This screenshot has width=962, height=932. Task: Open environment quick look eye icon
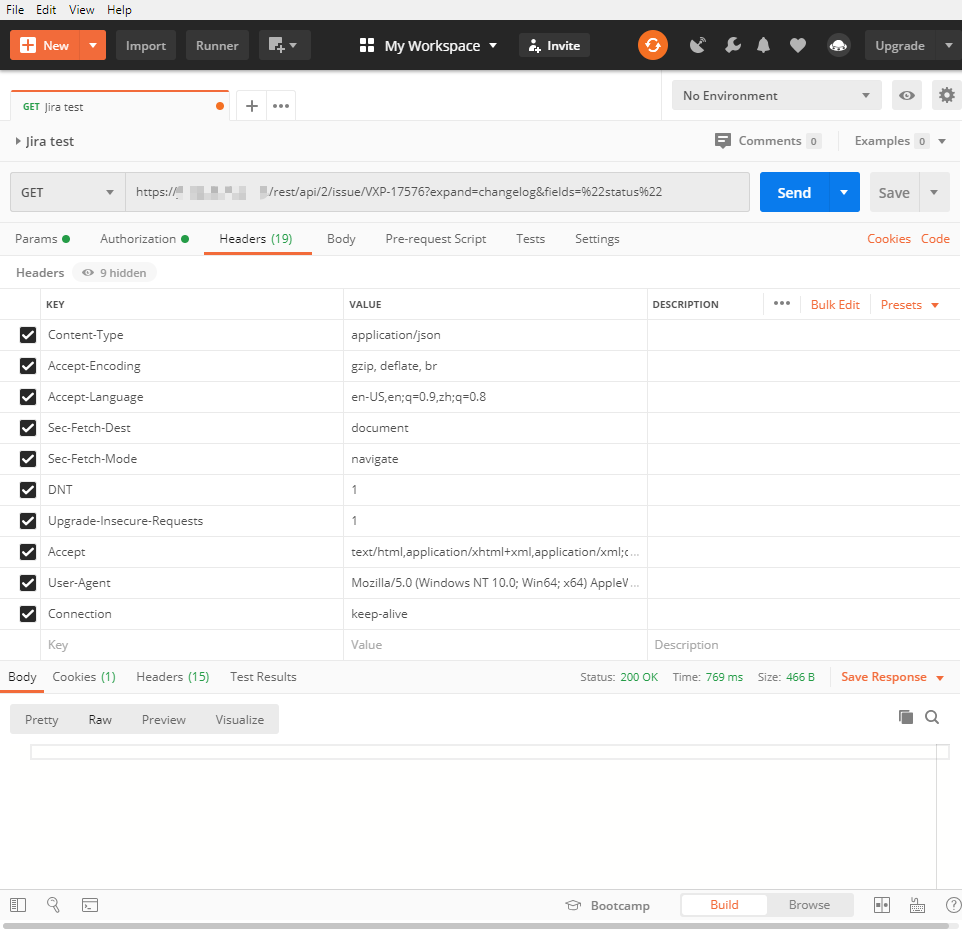click(906, 96)
